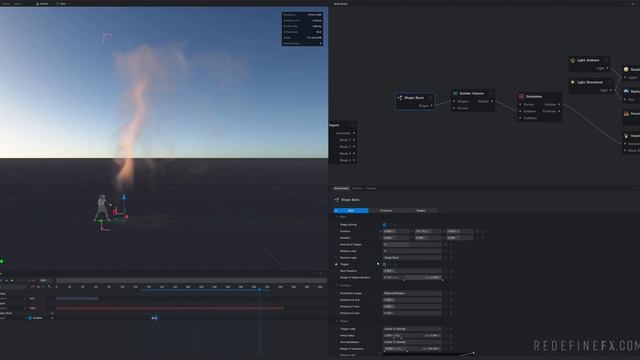The width and height of the screenshot is (640, 360).
Task: Click the Particles output port on Simulation node
Action: coord(559,111)
